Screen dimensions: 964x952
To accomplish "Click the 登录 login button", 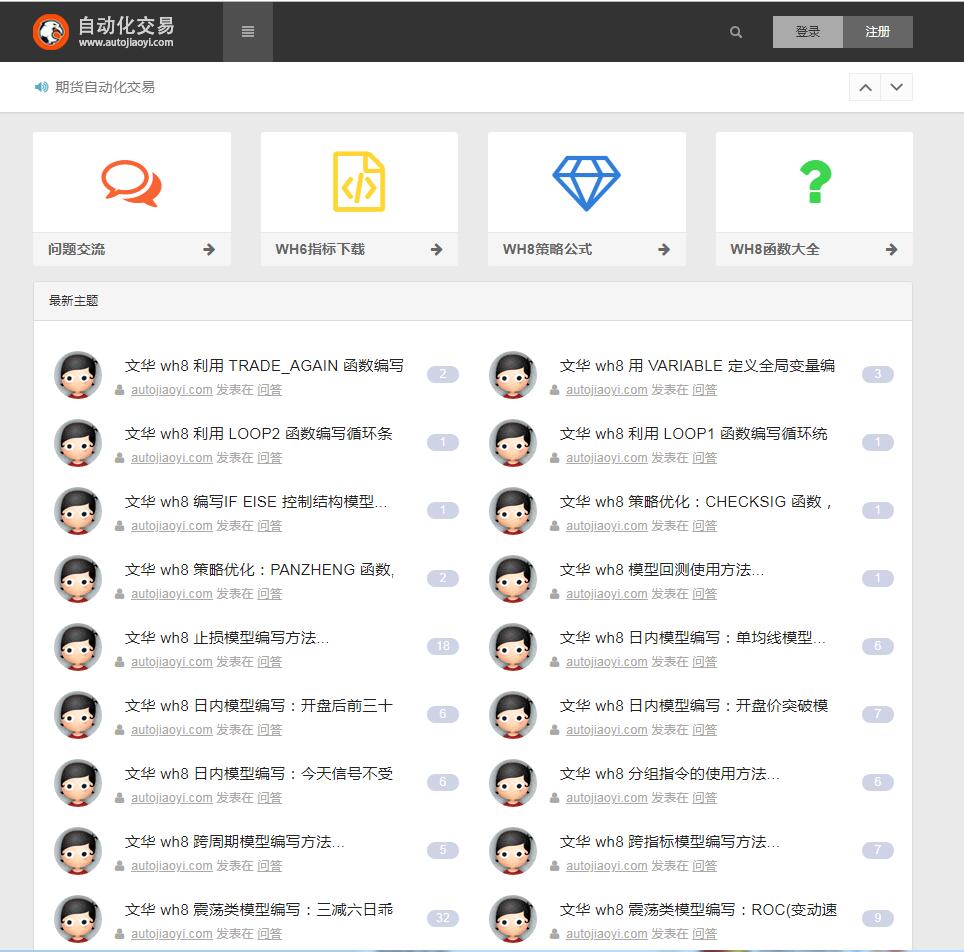I will pyautogui.click(x=807, y=32).
